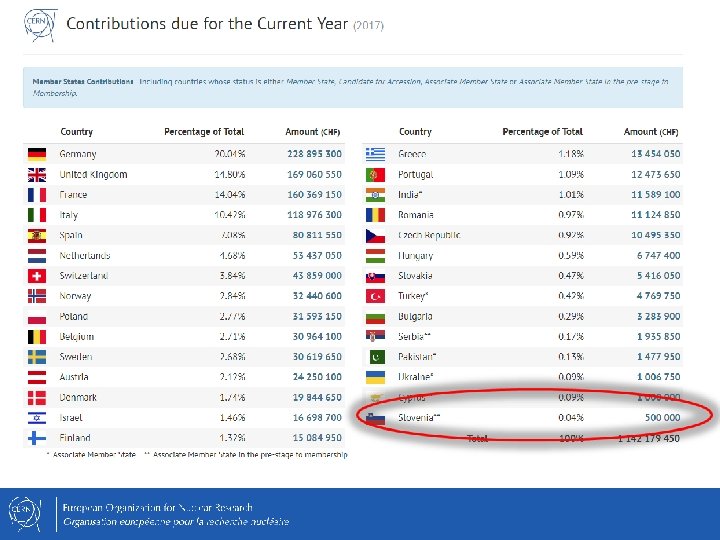This screenshot has height=540, width=720.
Task: Click the India flag icon
Action: pos(375,195)
